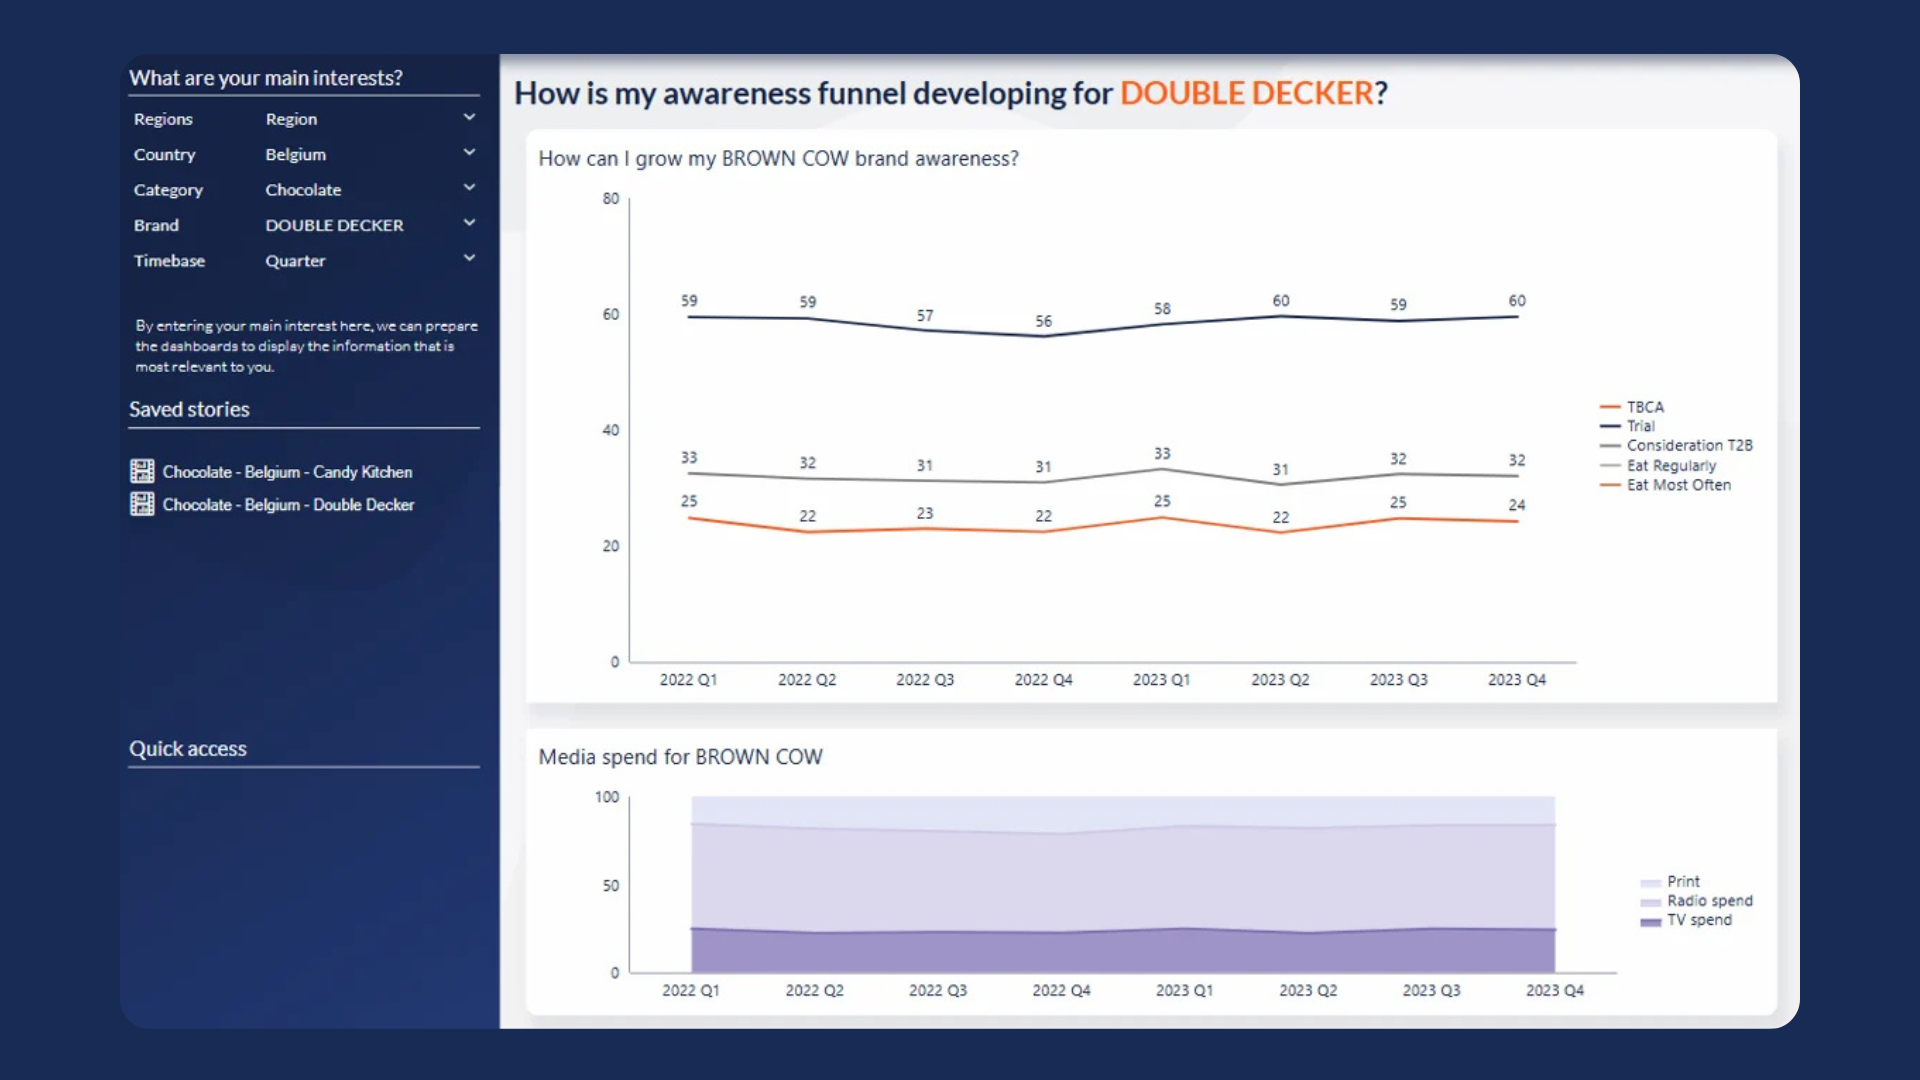Click the TV spend legend swatch
The width and height of the screenshot is (1920, 1080).
click(1650, 921)
